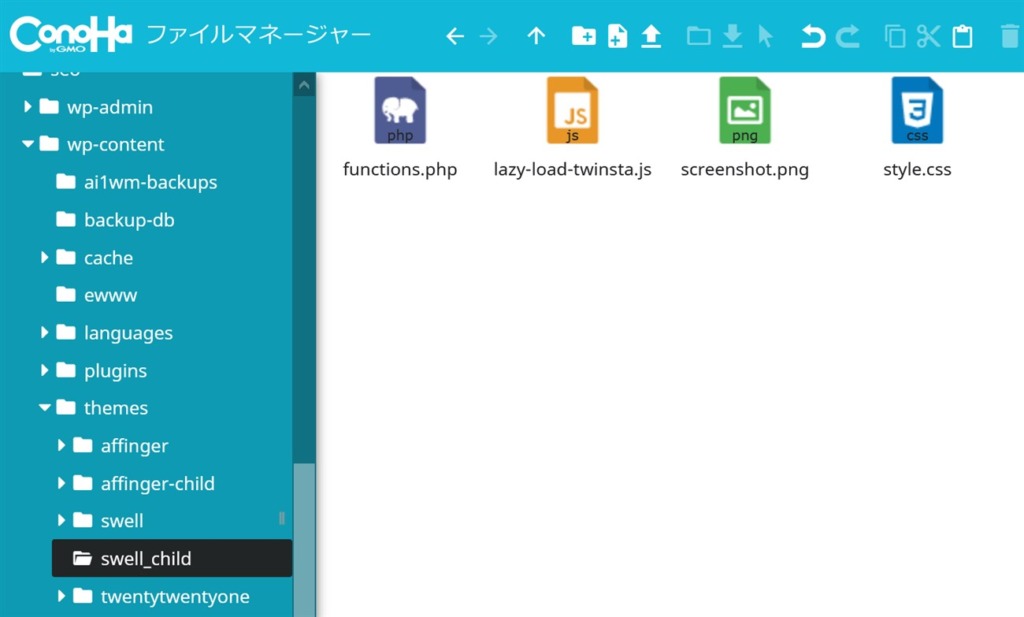
Task: Collapse the wp-content folder arrow
Action: pyautogui.click(x=27, y=144)
